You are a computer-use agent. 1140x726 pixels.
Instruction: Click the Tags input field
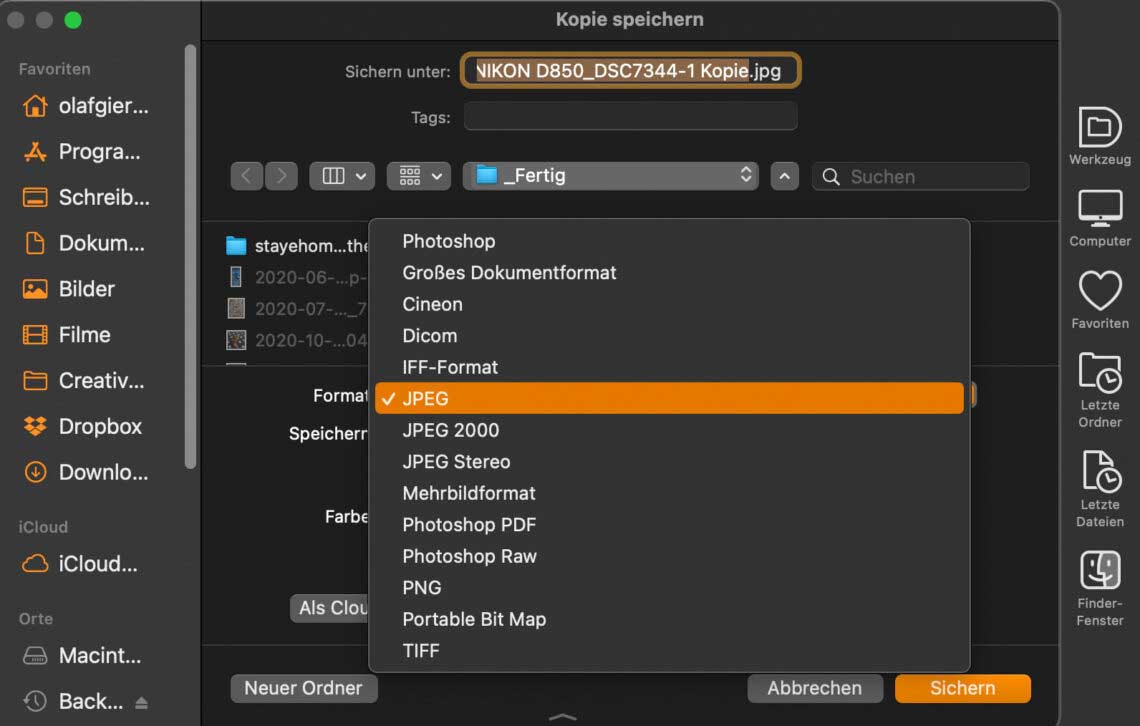pyautogui.click(x=630, y=116)
